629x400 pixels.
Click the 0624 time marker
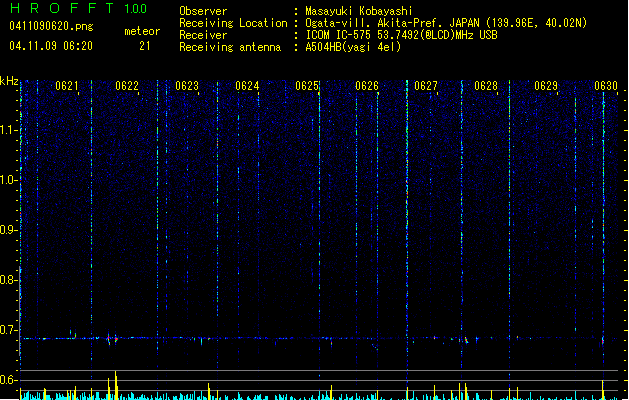[x=247, y=86]
